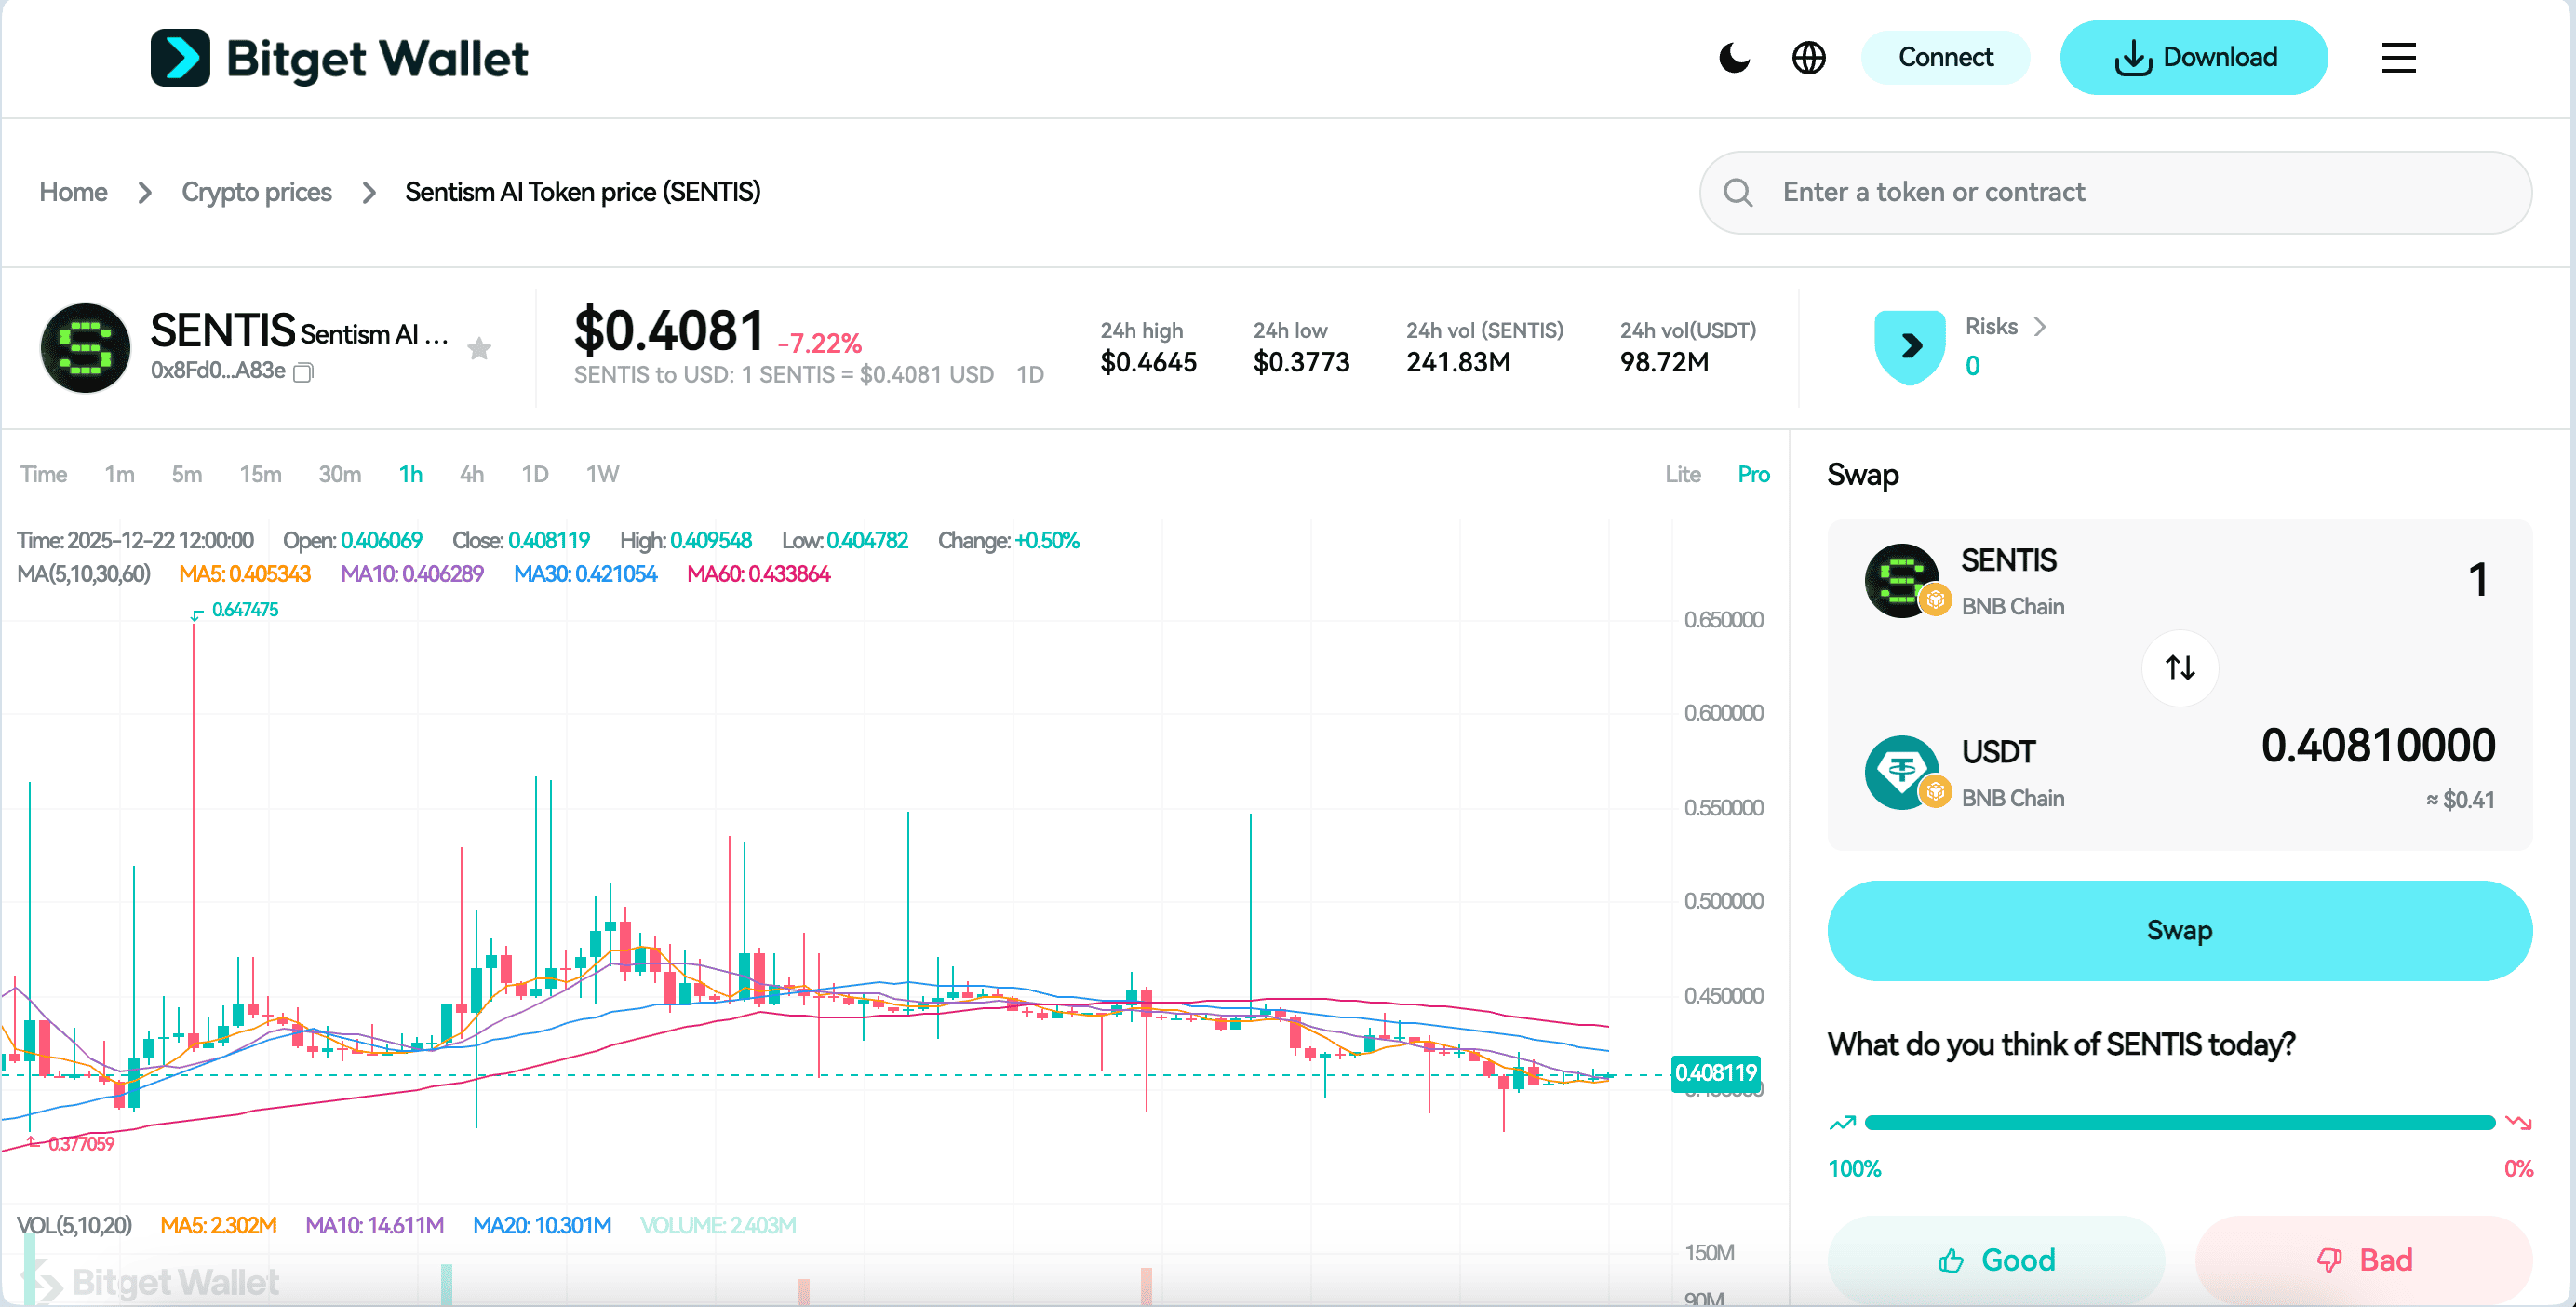Viewport: 2576px width, 1307px height.
Task: Copy the SENTIS contract address
Action: pos(304,373)
